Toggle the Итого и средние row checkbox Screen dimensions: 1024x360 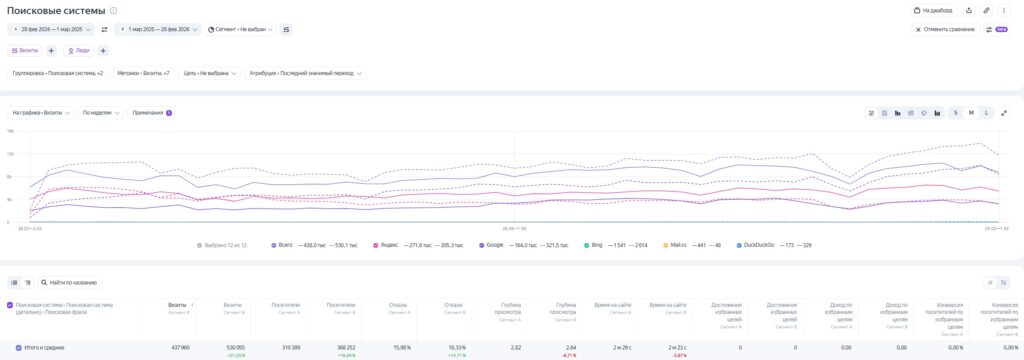(18, 348)
